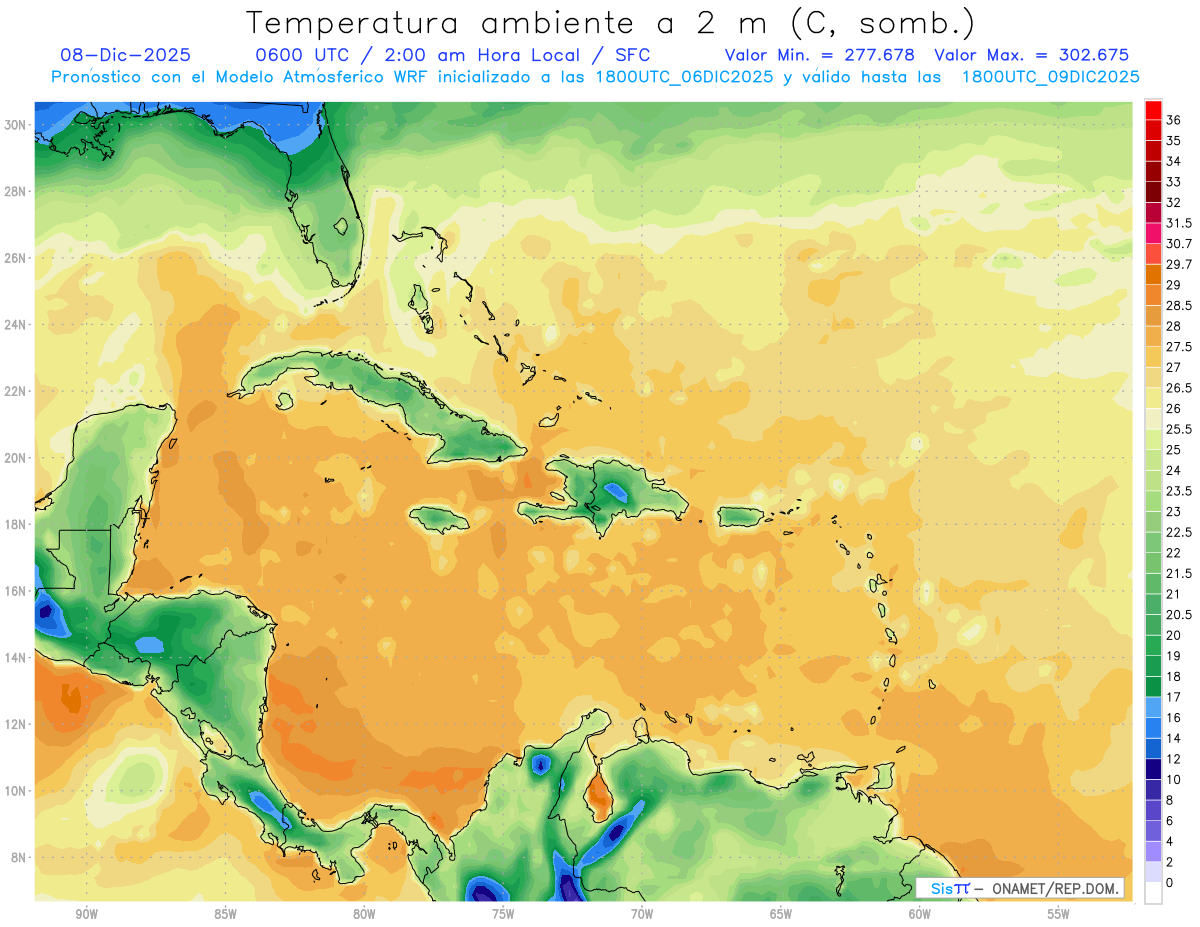Click the '75W' longitude label
1200x927 pixels.
click(503, 915)
